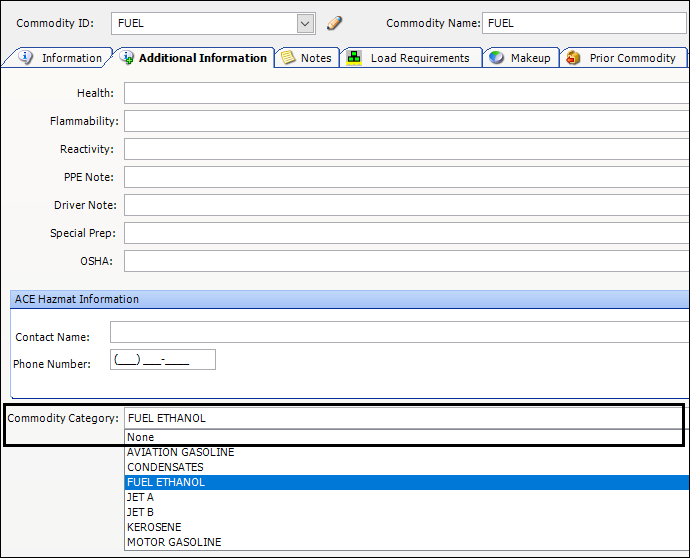Click the pencil edit icon beside Commodity ID
The height and width of the screenshot is (558, 690).
[x=335, y=23]
